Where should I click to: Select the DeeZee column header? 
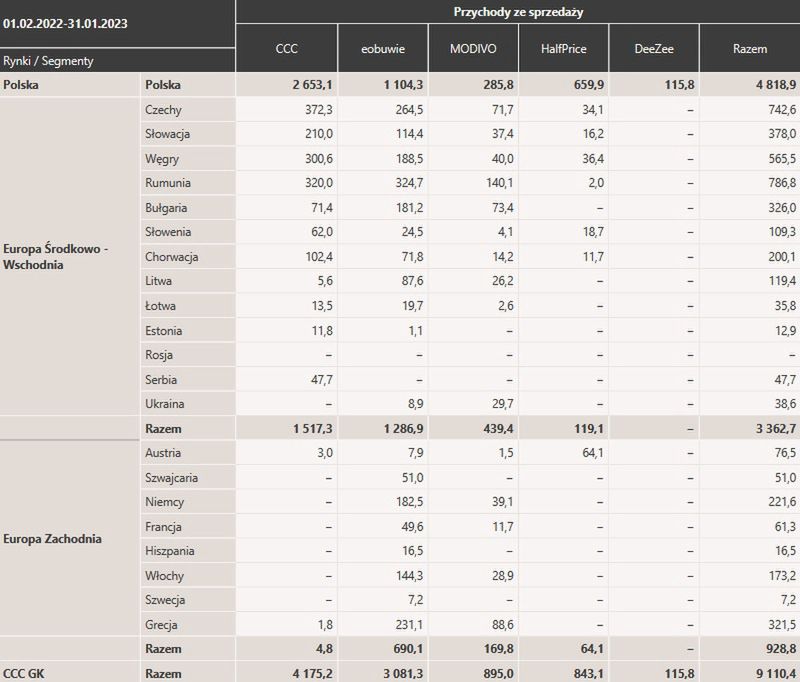click(654, 48)
